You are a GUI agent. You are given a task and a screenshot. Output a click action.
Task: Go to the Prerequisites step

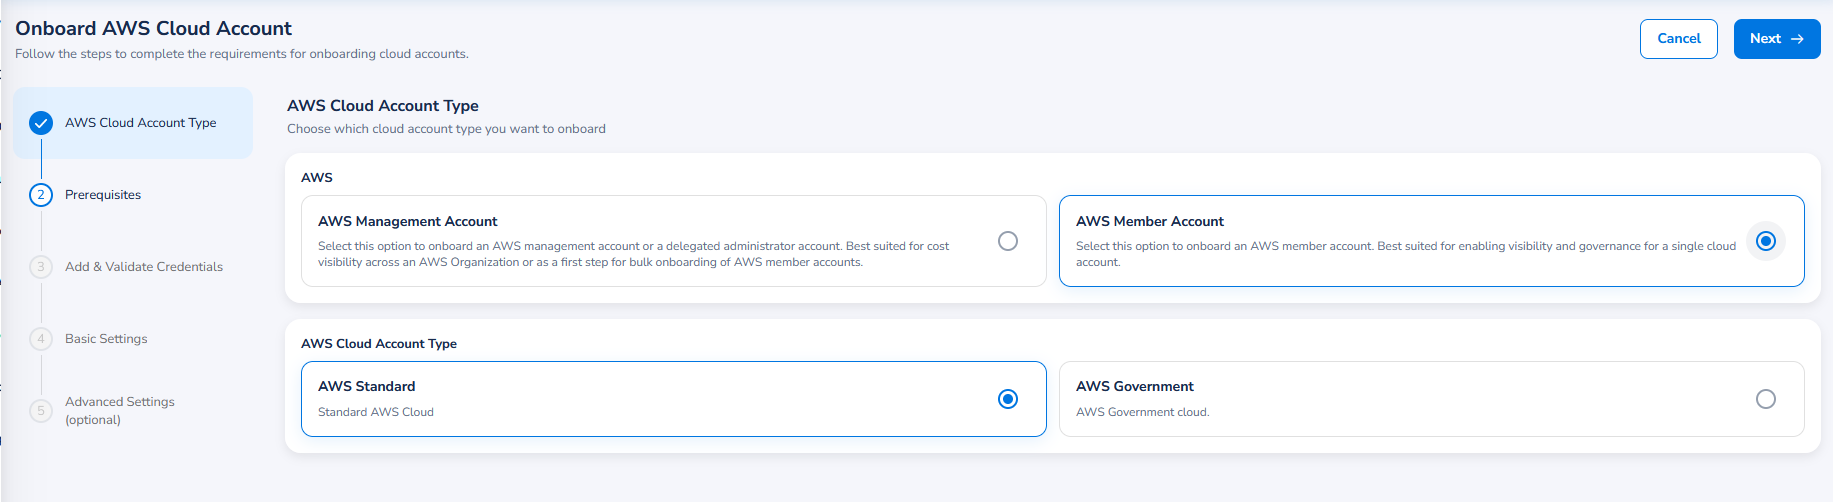click(103, 195)
